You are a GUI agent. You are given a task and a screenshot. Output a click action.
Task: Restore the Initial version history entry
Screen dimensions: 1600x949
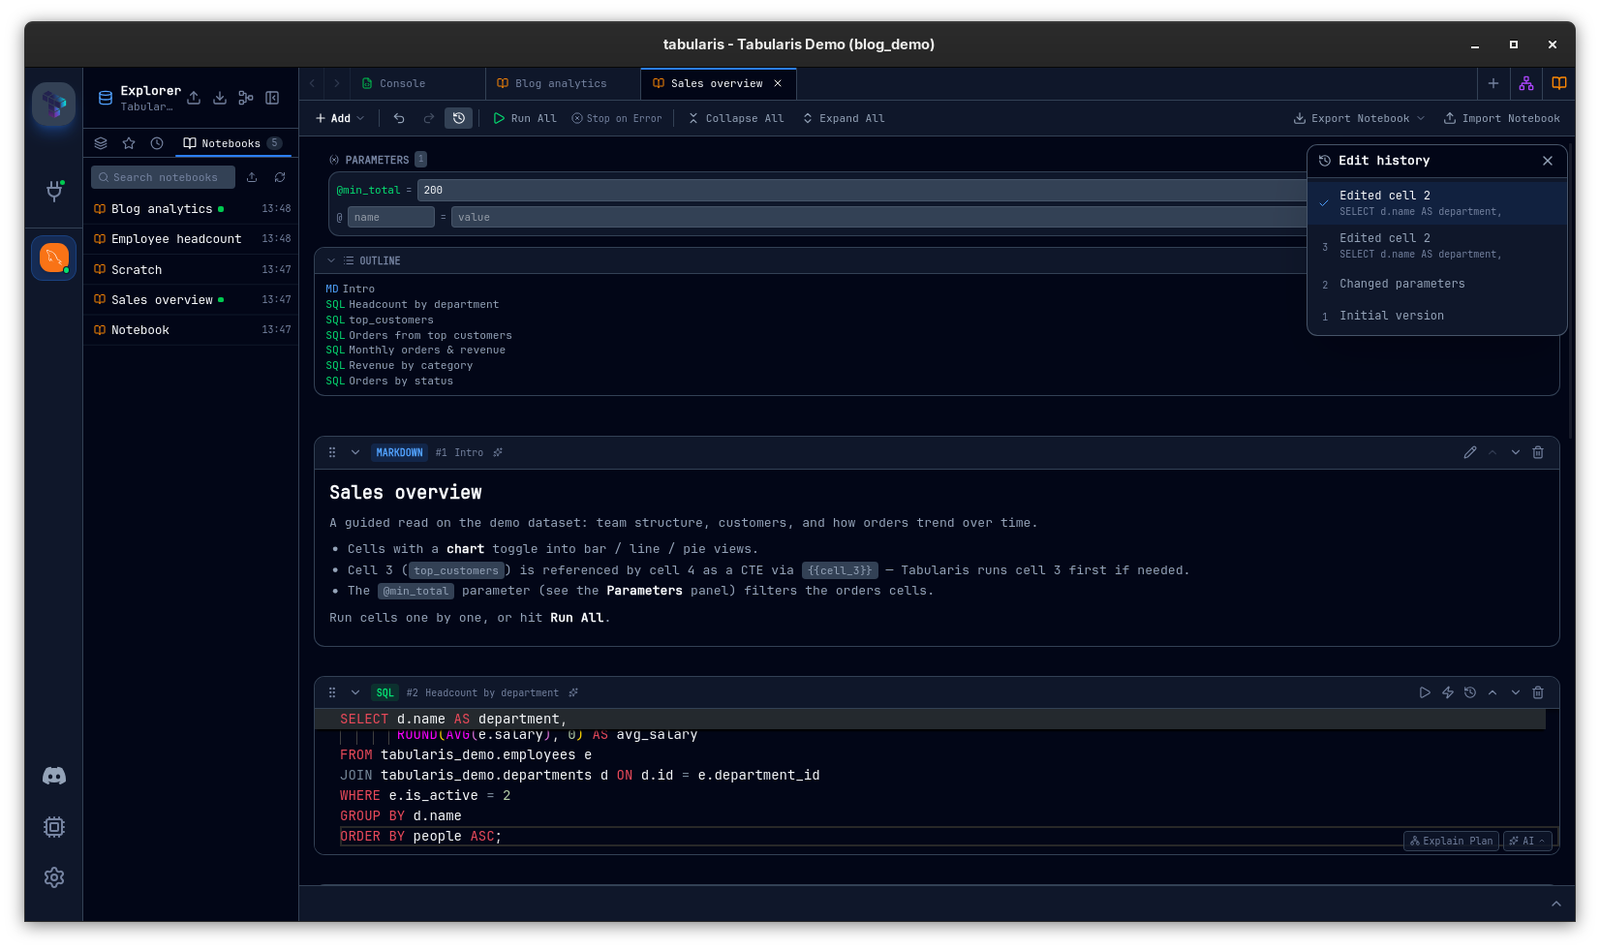coord(1437,316)
